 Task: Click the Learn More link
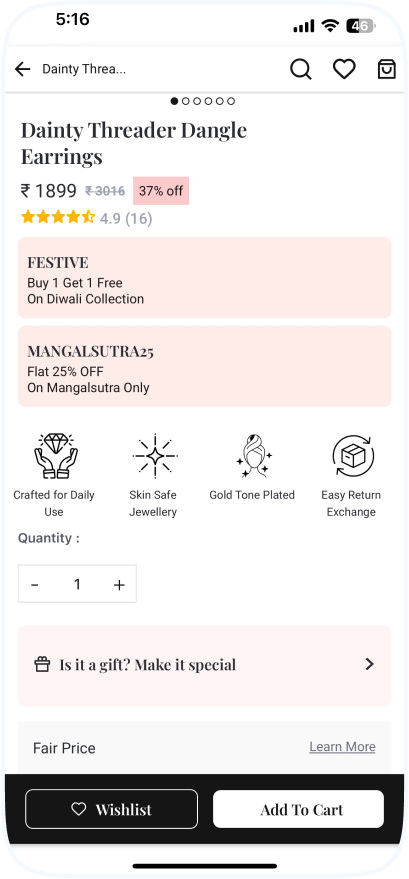tap(342, 747)
